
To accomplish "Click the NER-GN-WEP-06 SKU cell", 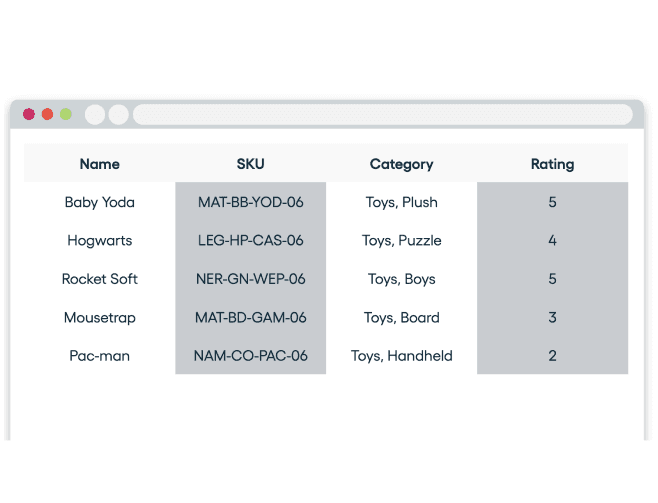I will click(x=251, y=279).
